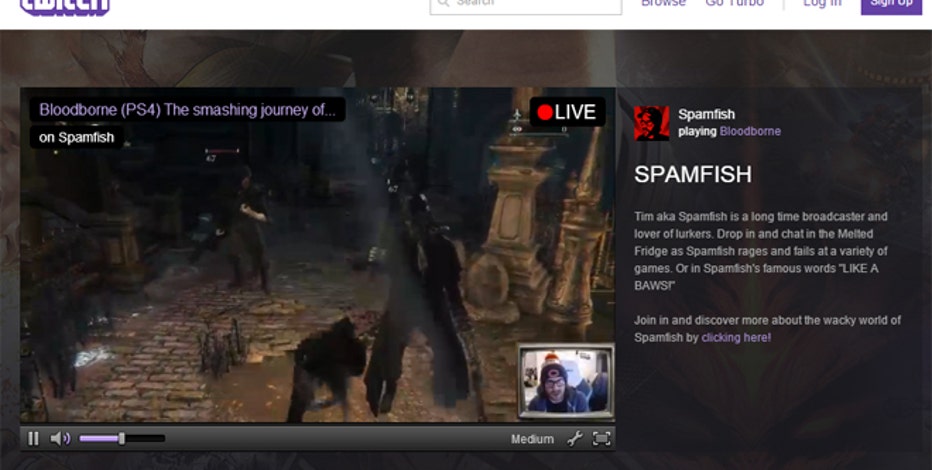
Task: Open player settings via wrench icon
Action: click(x=574, y=439)
